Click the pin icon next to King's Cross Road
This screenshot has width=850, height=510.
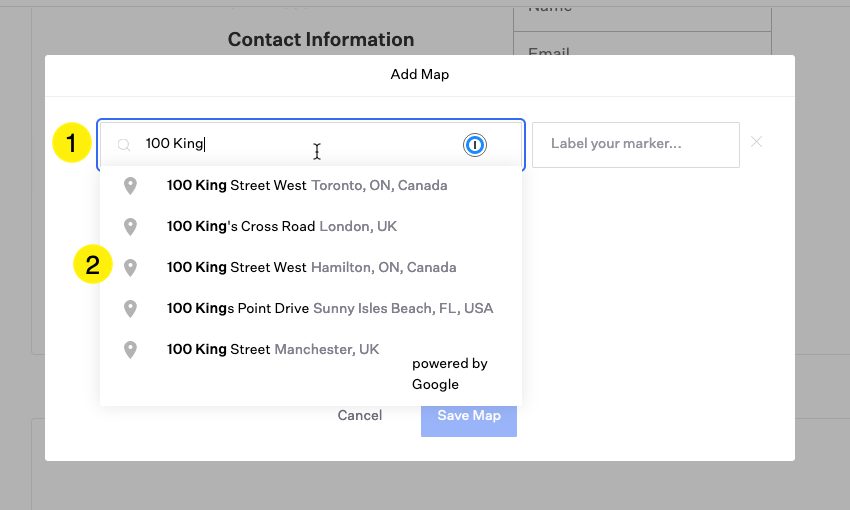[x=129, y=227]
